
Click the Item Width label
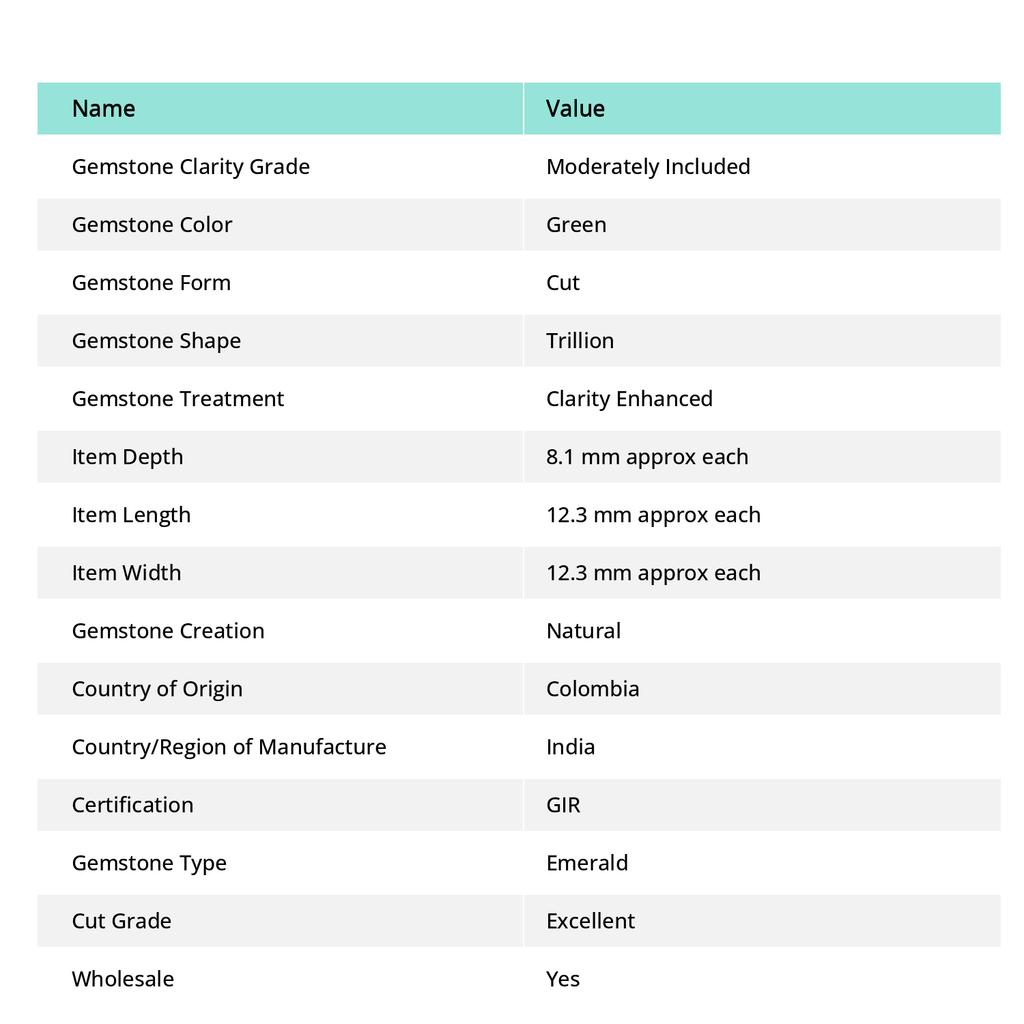click(127, 572)
